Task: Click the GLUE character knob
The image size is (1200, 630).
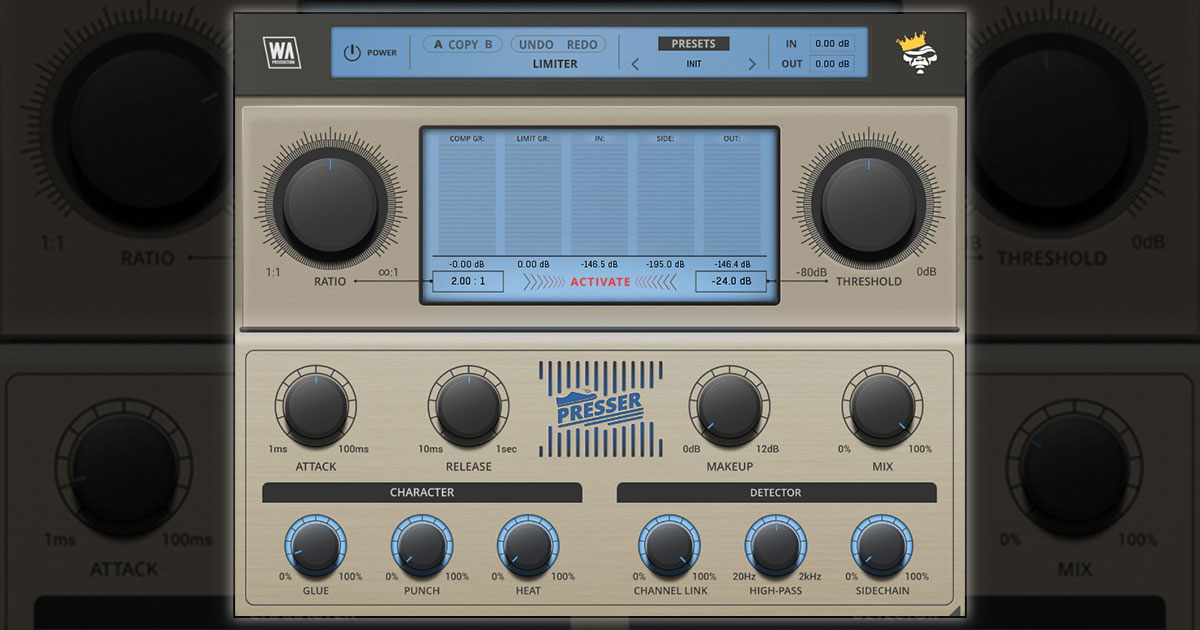Action: click(315, 545)
